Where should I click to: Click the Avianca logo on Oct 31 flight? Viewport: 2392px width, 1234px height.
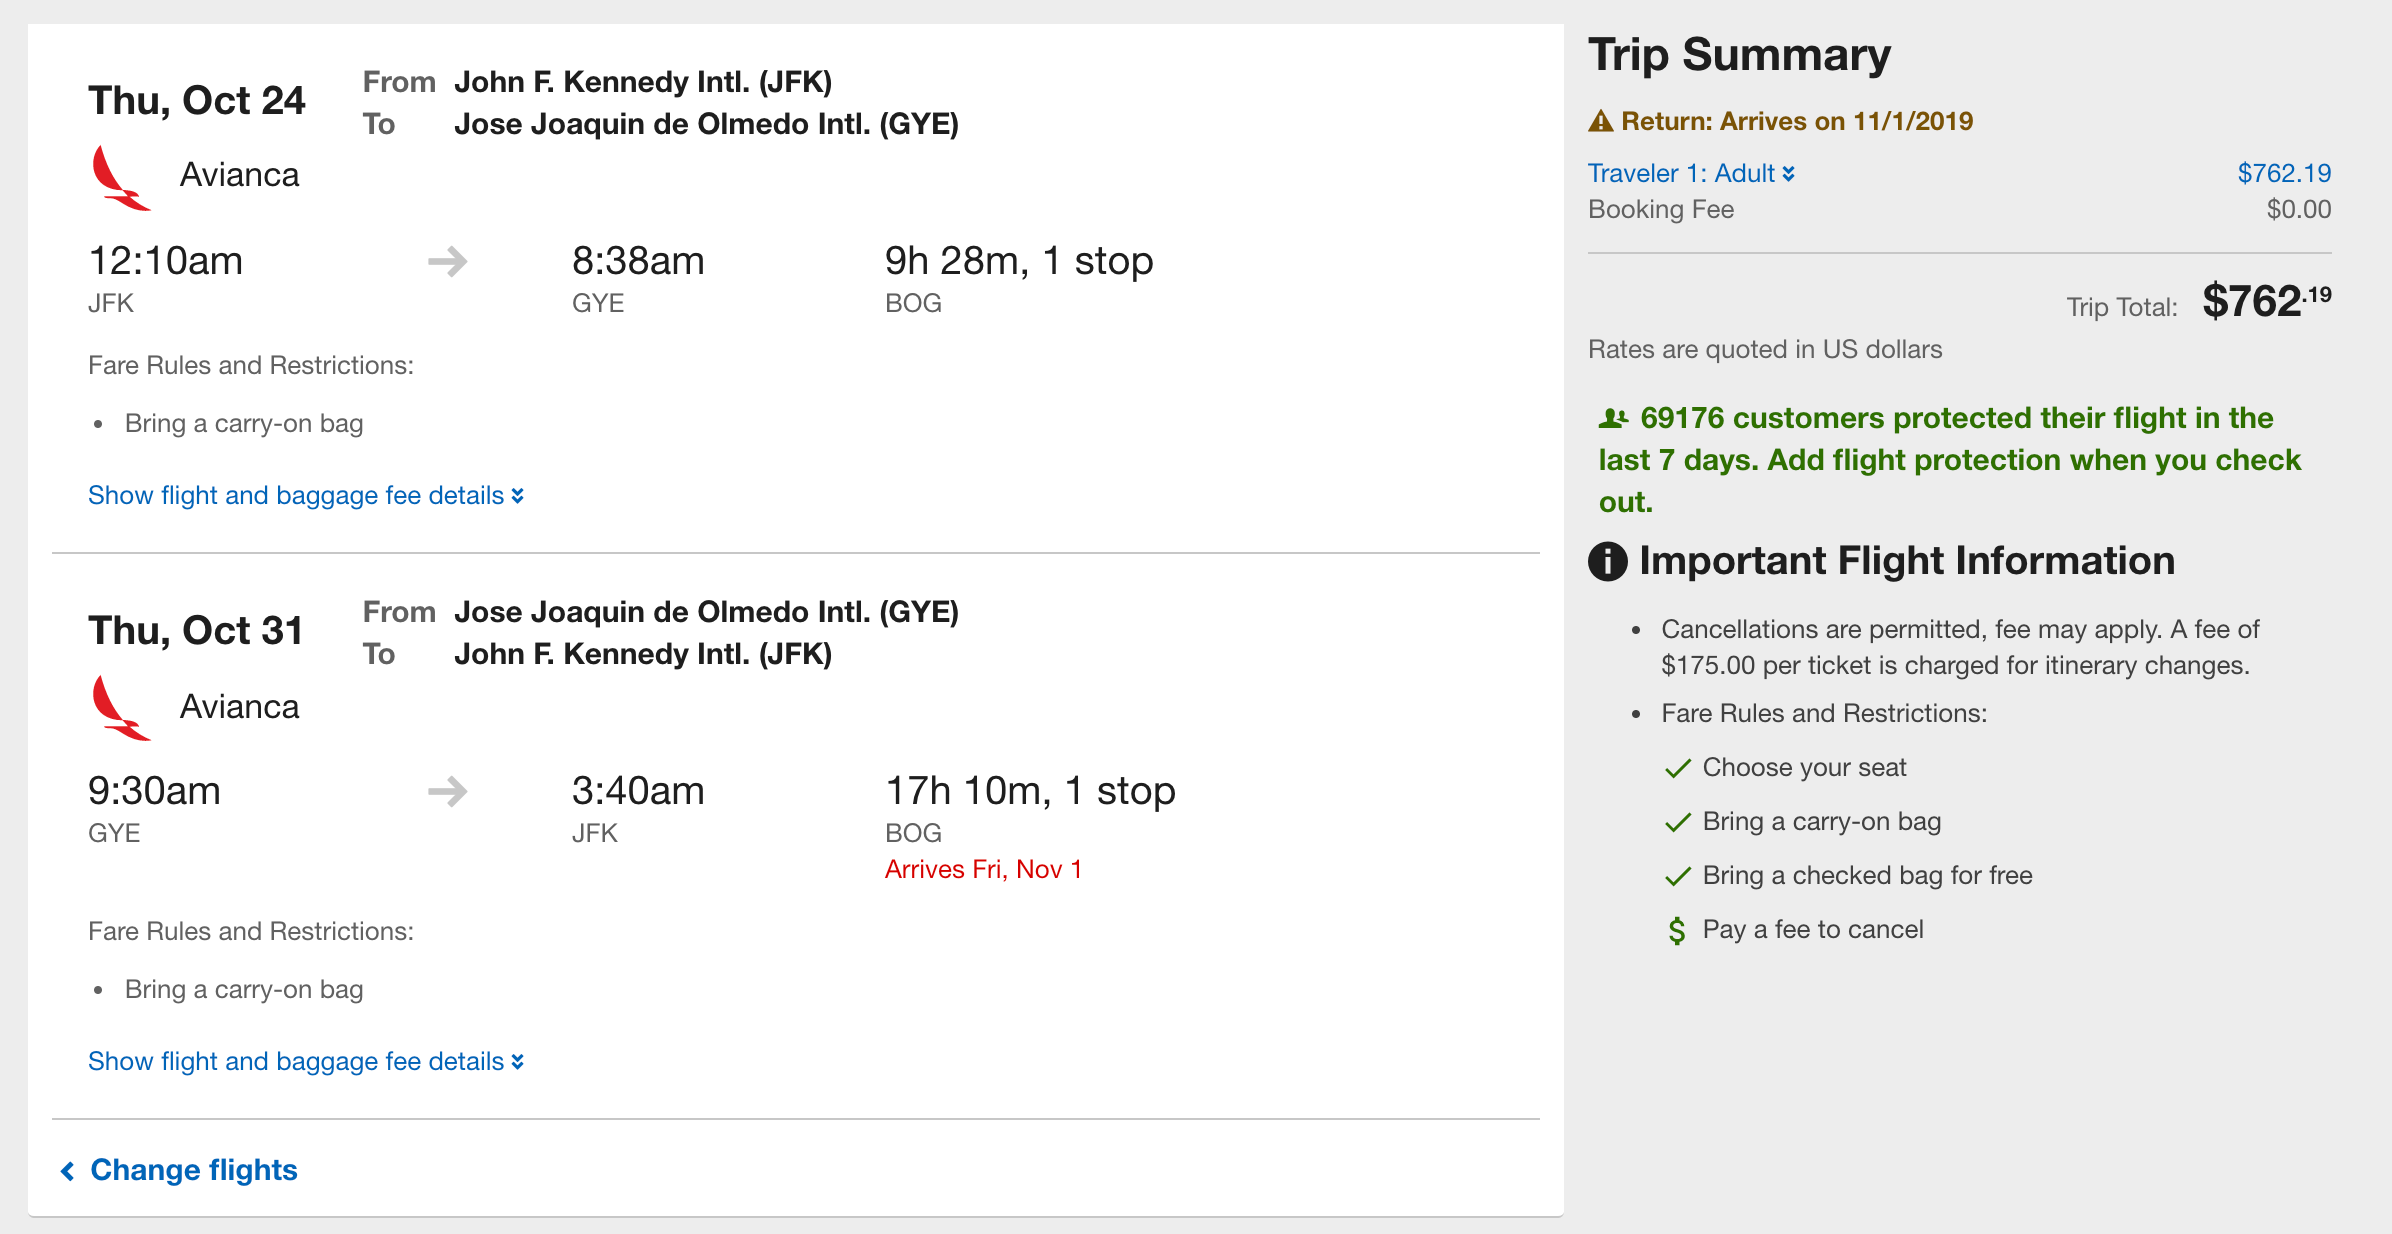[x=120, y=708]
